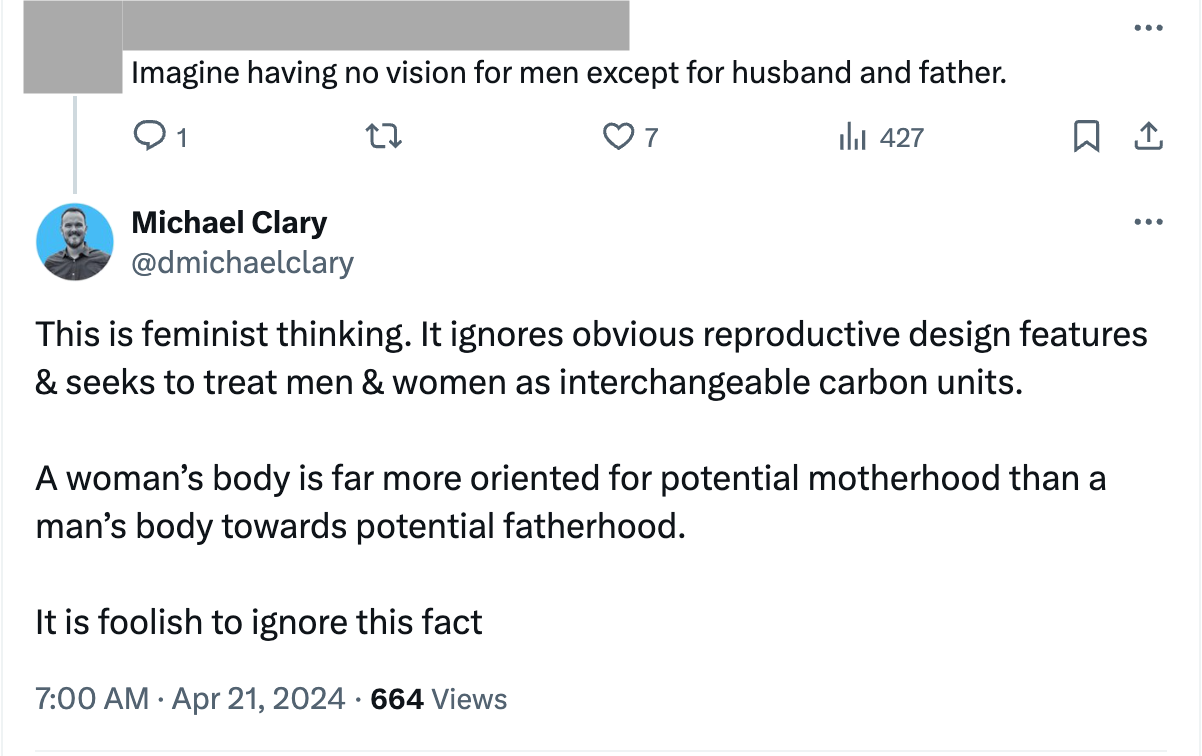Like the parent tweet with the heart icon
Viewport: 1202px width, 756px height.
point(619,137)
